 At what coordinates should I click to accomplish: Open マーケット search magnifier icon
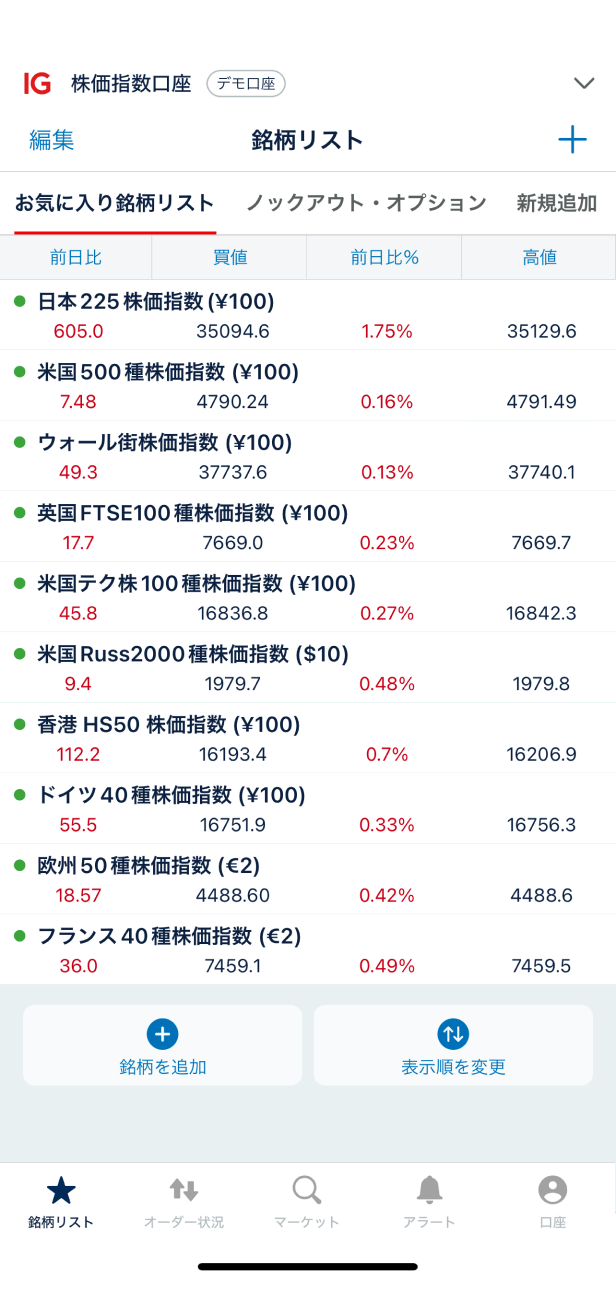point(307,1189)
